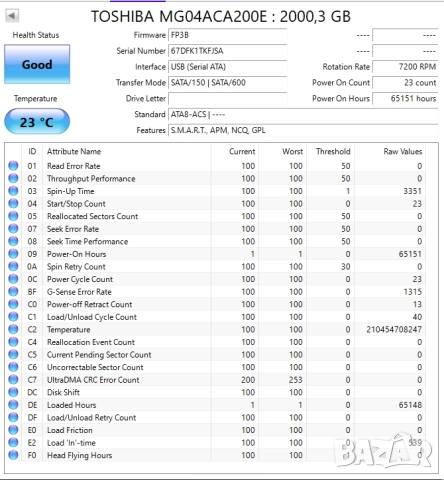Image resolution: width=444 pixels, height=480 pixels.
Task: Select status icon for Loaded Hours
Action: point(13,405)
